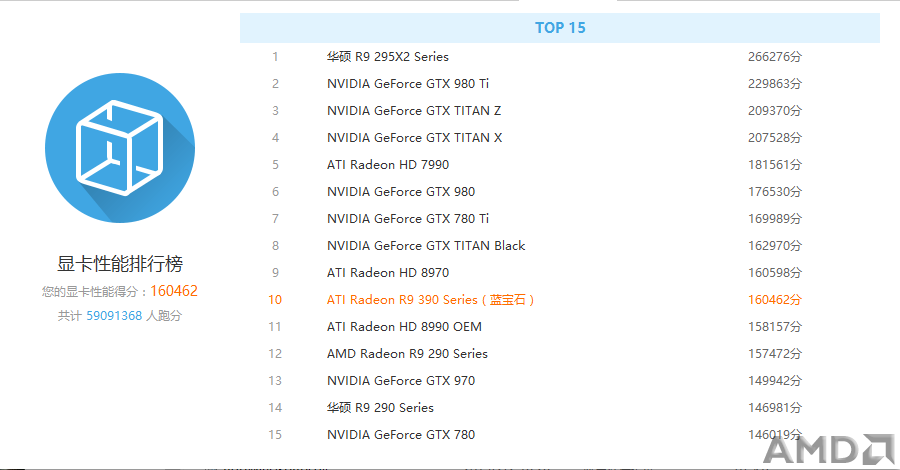The width and height of the screenshot is (900, 470).
Task: Click the score 181561分
Action: coord(775,165)
